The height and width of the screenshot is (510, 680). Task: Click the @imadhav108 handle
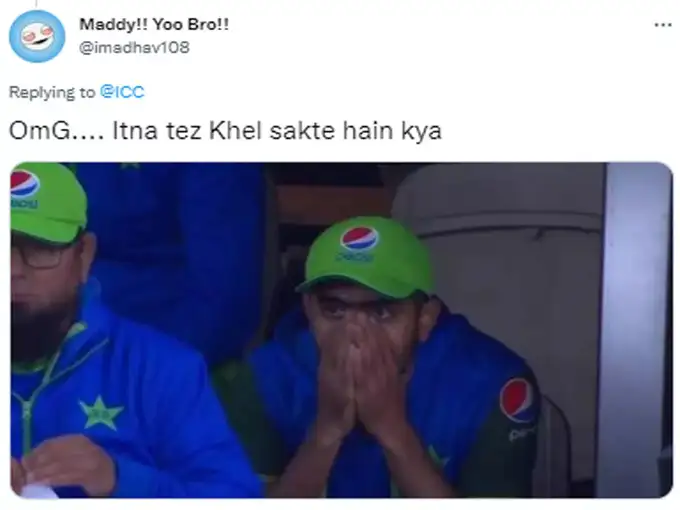[134, 47]
